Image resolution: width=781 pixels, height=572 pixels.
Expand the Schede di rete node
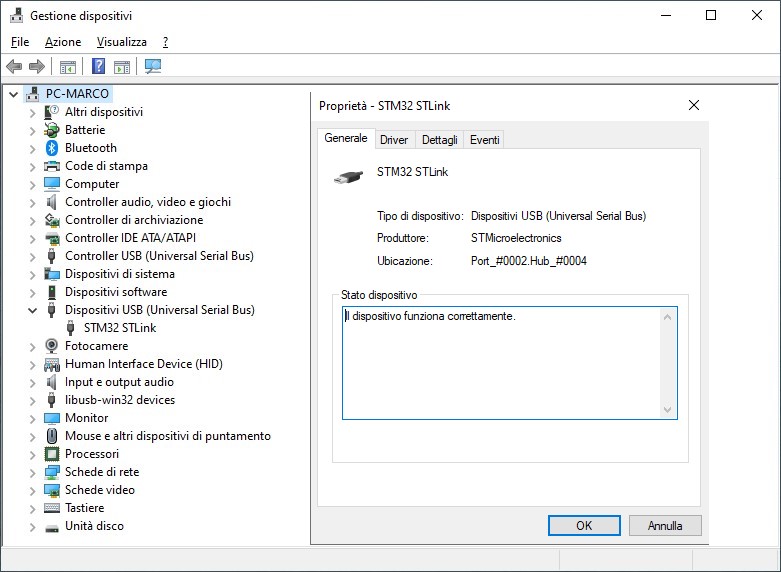tap(32, 472)
